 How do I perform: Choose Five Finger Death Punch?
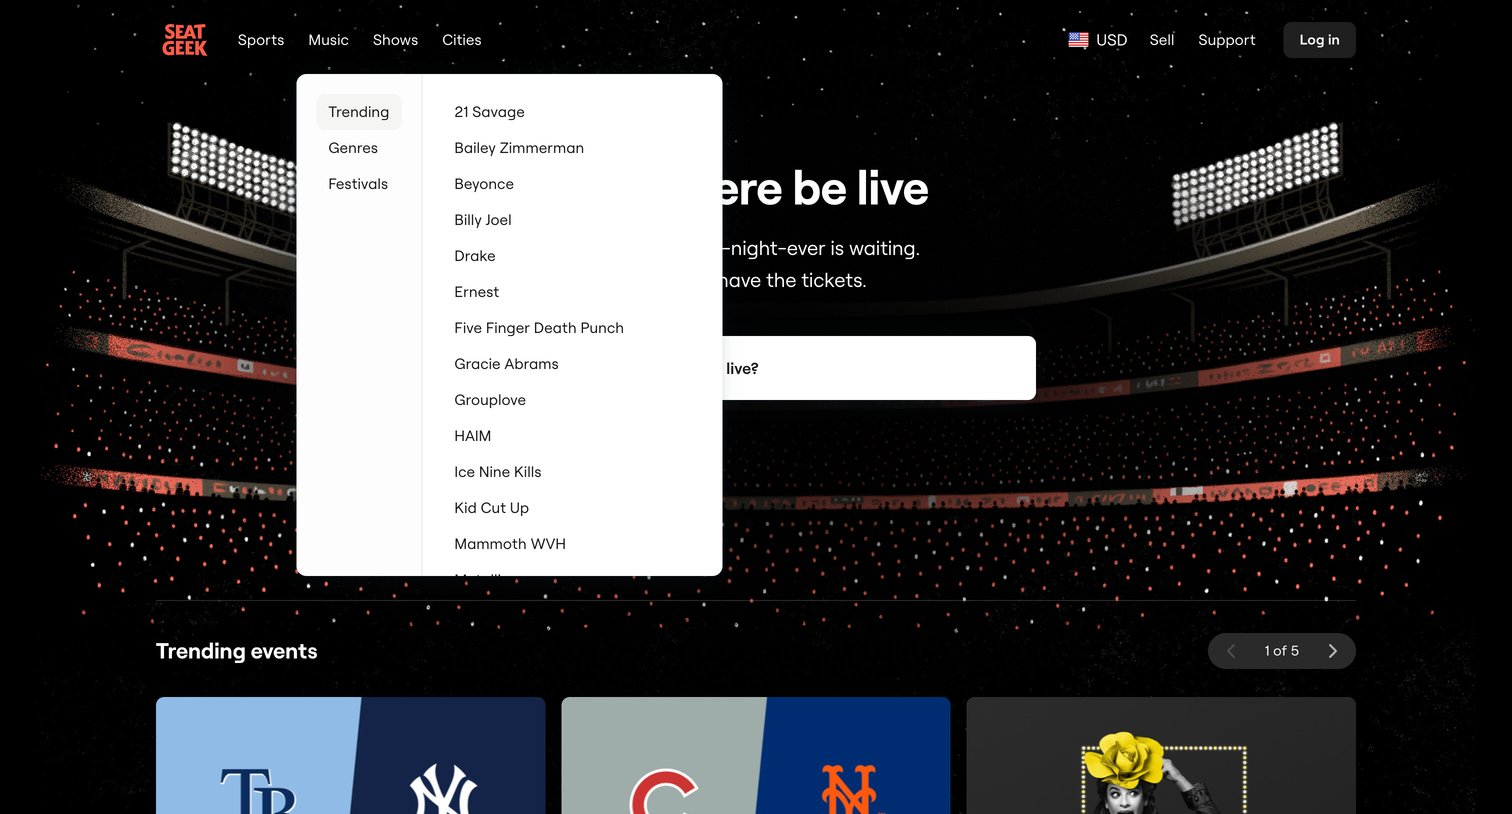coord(539,328)
